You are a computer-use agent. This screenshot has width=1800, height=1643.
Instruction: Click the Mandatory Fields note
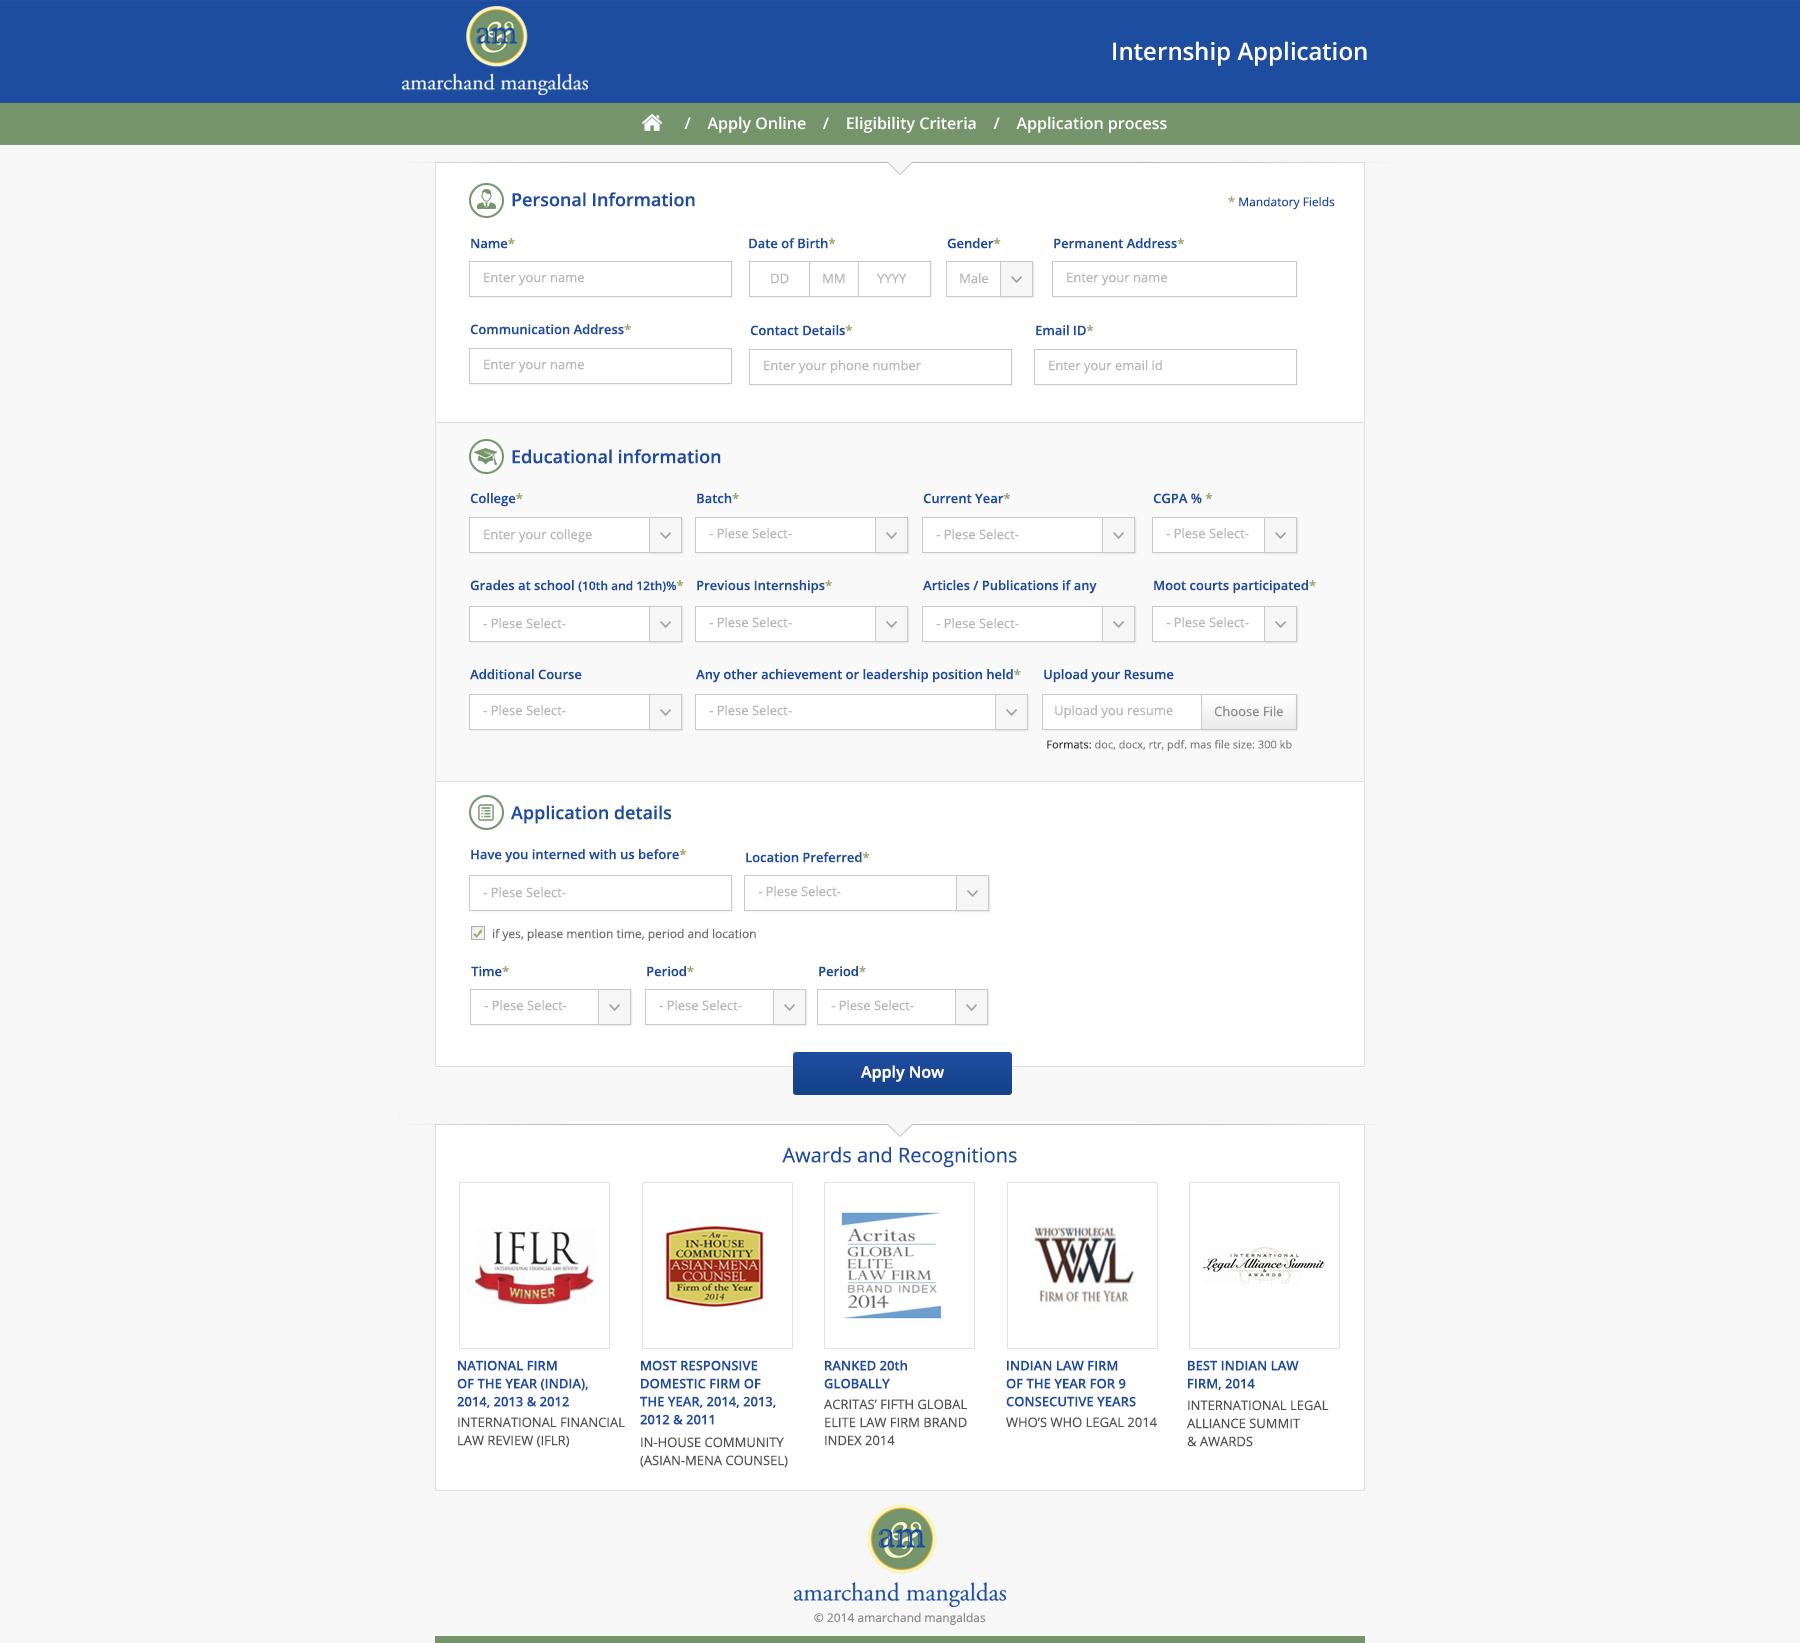[1281, 202]
